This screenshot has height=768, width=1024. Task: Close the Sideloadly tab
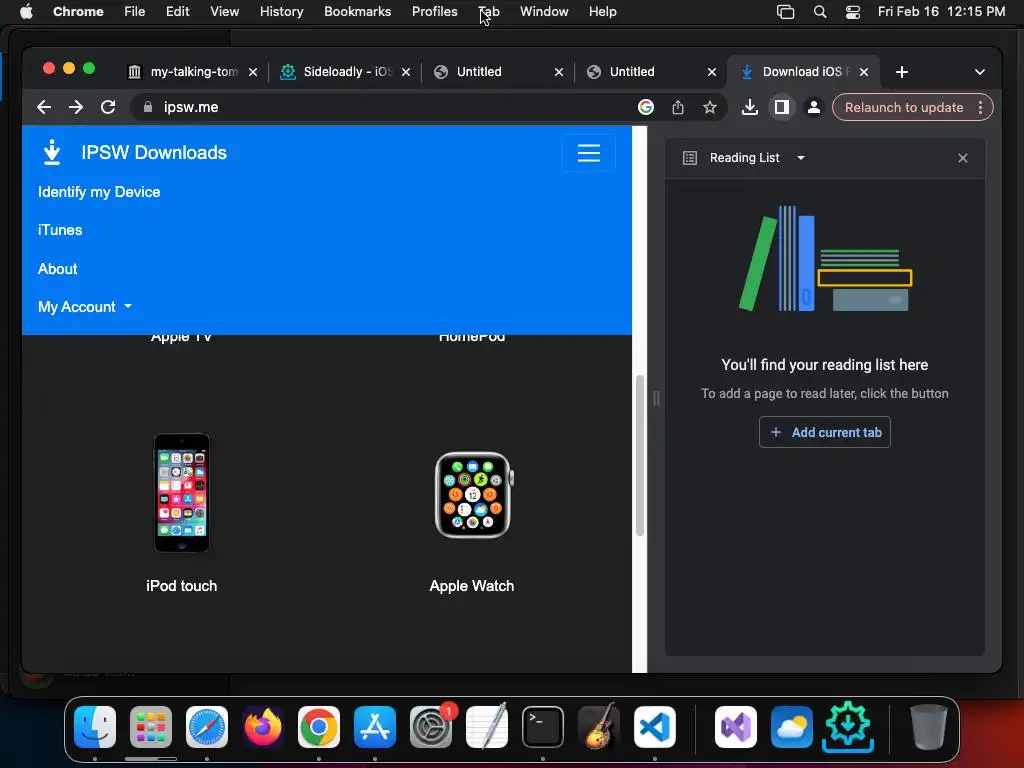(406, 72)
